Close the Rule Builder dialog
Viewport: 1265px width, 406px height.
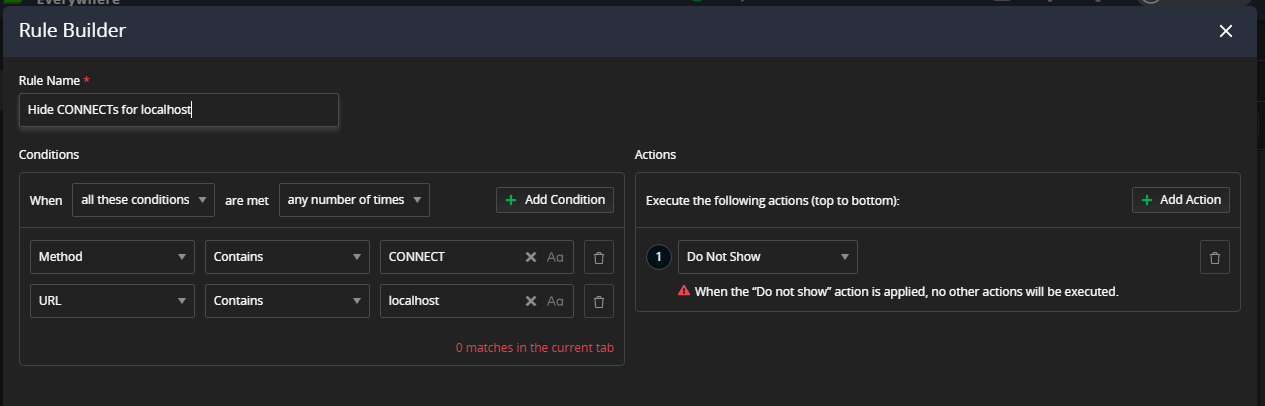[x=1226, y=31]
